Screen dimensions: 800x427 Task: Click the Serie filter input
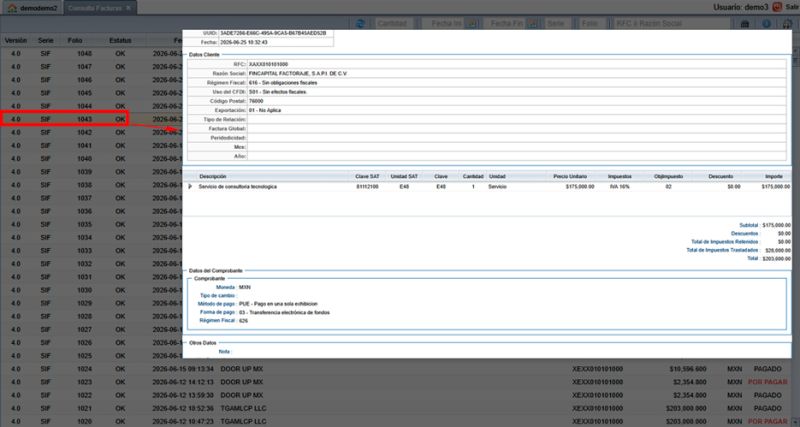click(557, 23)
